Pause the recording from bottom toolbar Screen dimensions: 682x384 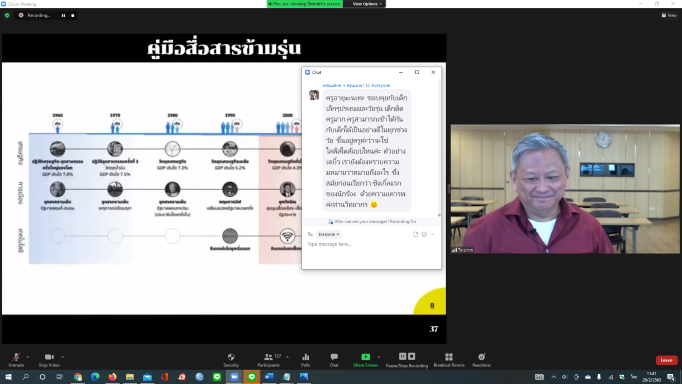[402, 357]
